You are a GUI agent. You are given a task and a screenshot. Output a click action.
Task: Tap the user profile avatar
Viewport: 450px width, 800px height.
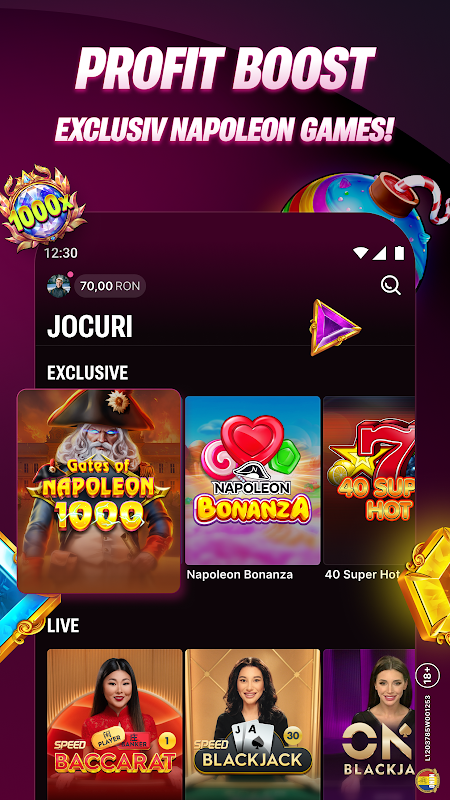click(59, 286)
